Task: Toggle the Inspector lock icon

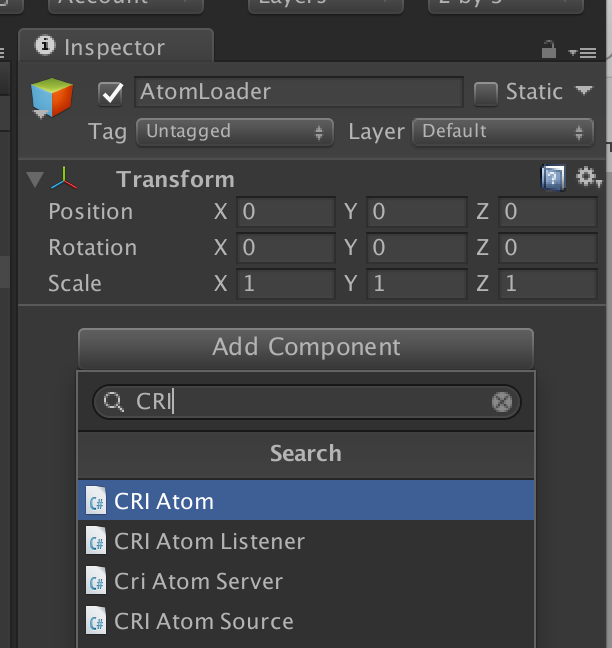Action: point(549,49)
